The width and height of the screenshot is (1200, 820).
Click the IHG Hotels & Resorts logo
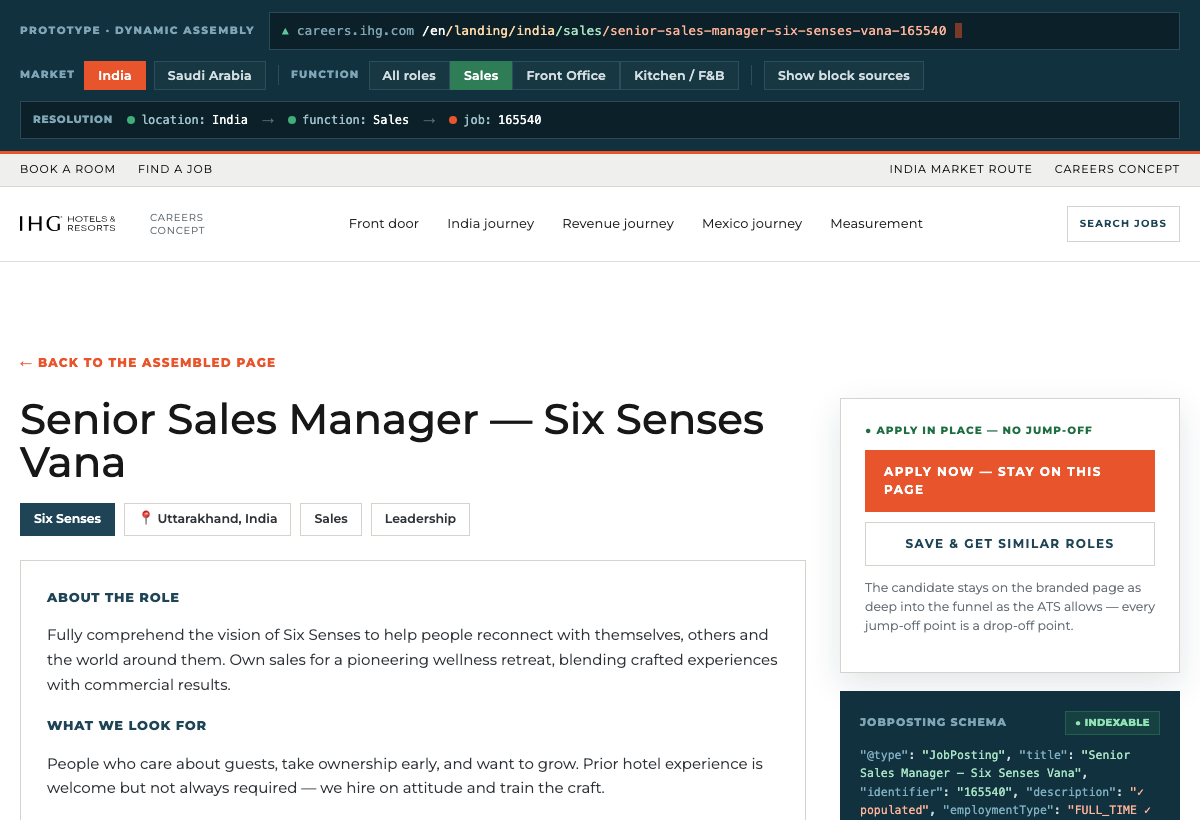tap(68, 224)
